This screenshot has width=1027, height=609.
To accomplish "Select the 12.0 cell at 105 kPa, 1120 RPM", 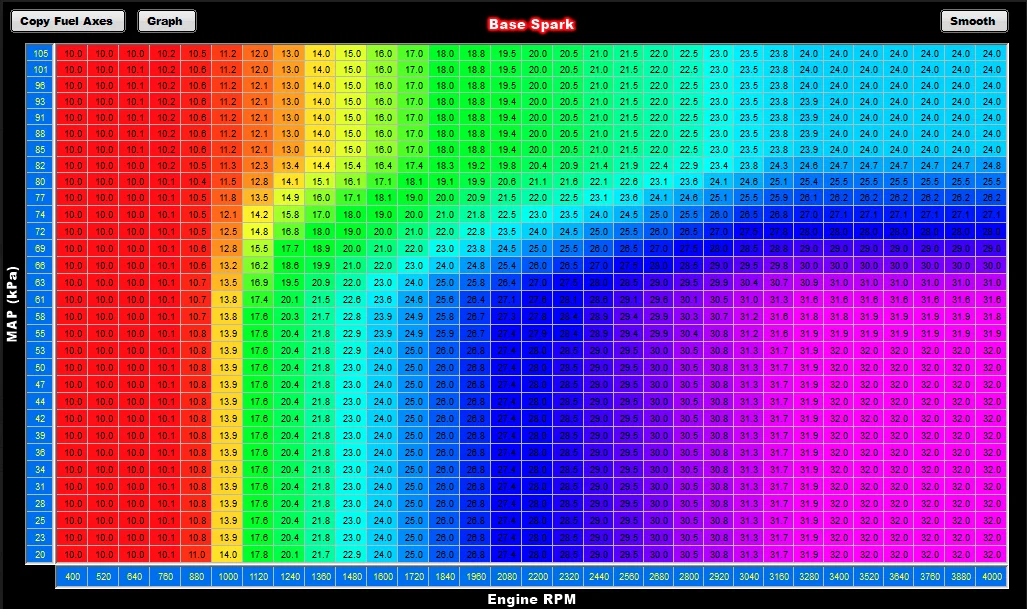I will coord(259,53).
